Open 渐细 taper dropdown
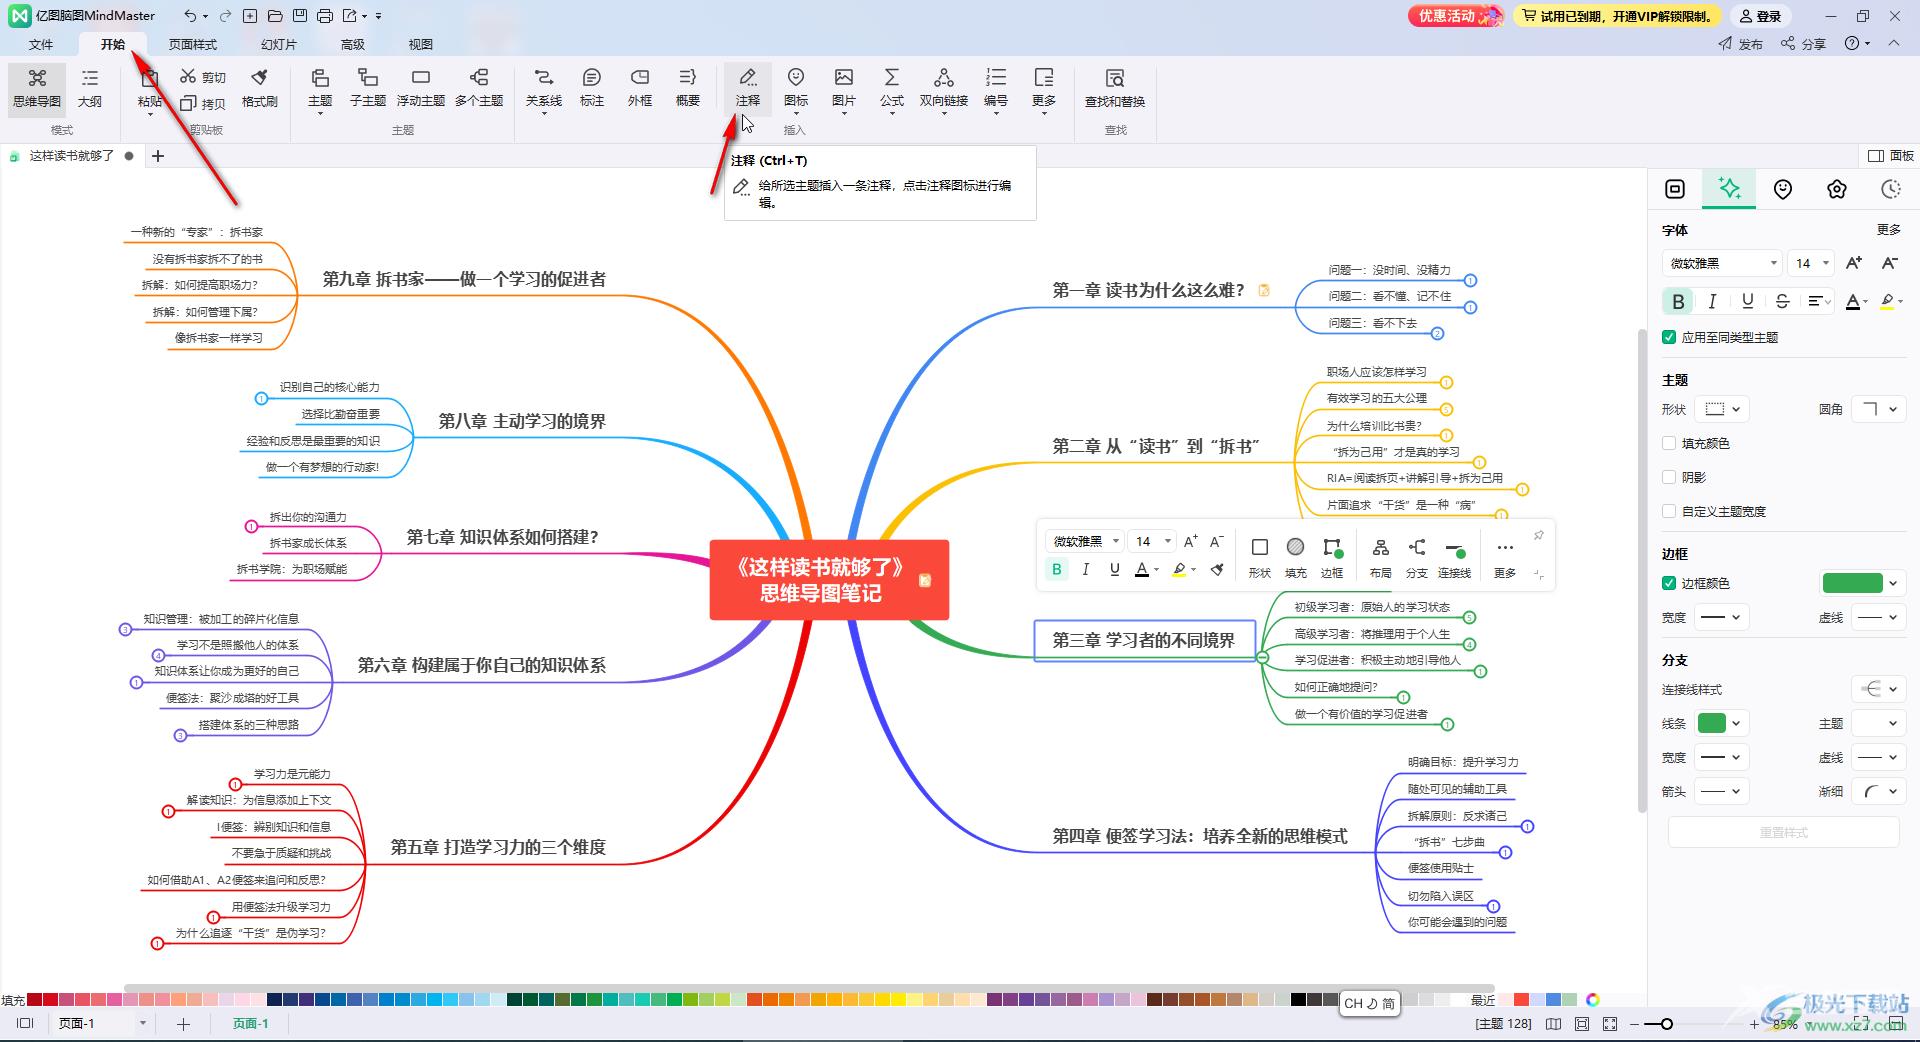The image size is (1920, 1042). coord(1879,791)
